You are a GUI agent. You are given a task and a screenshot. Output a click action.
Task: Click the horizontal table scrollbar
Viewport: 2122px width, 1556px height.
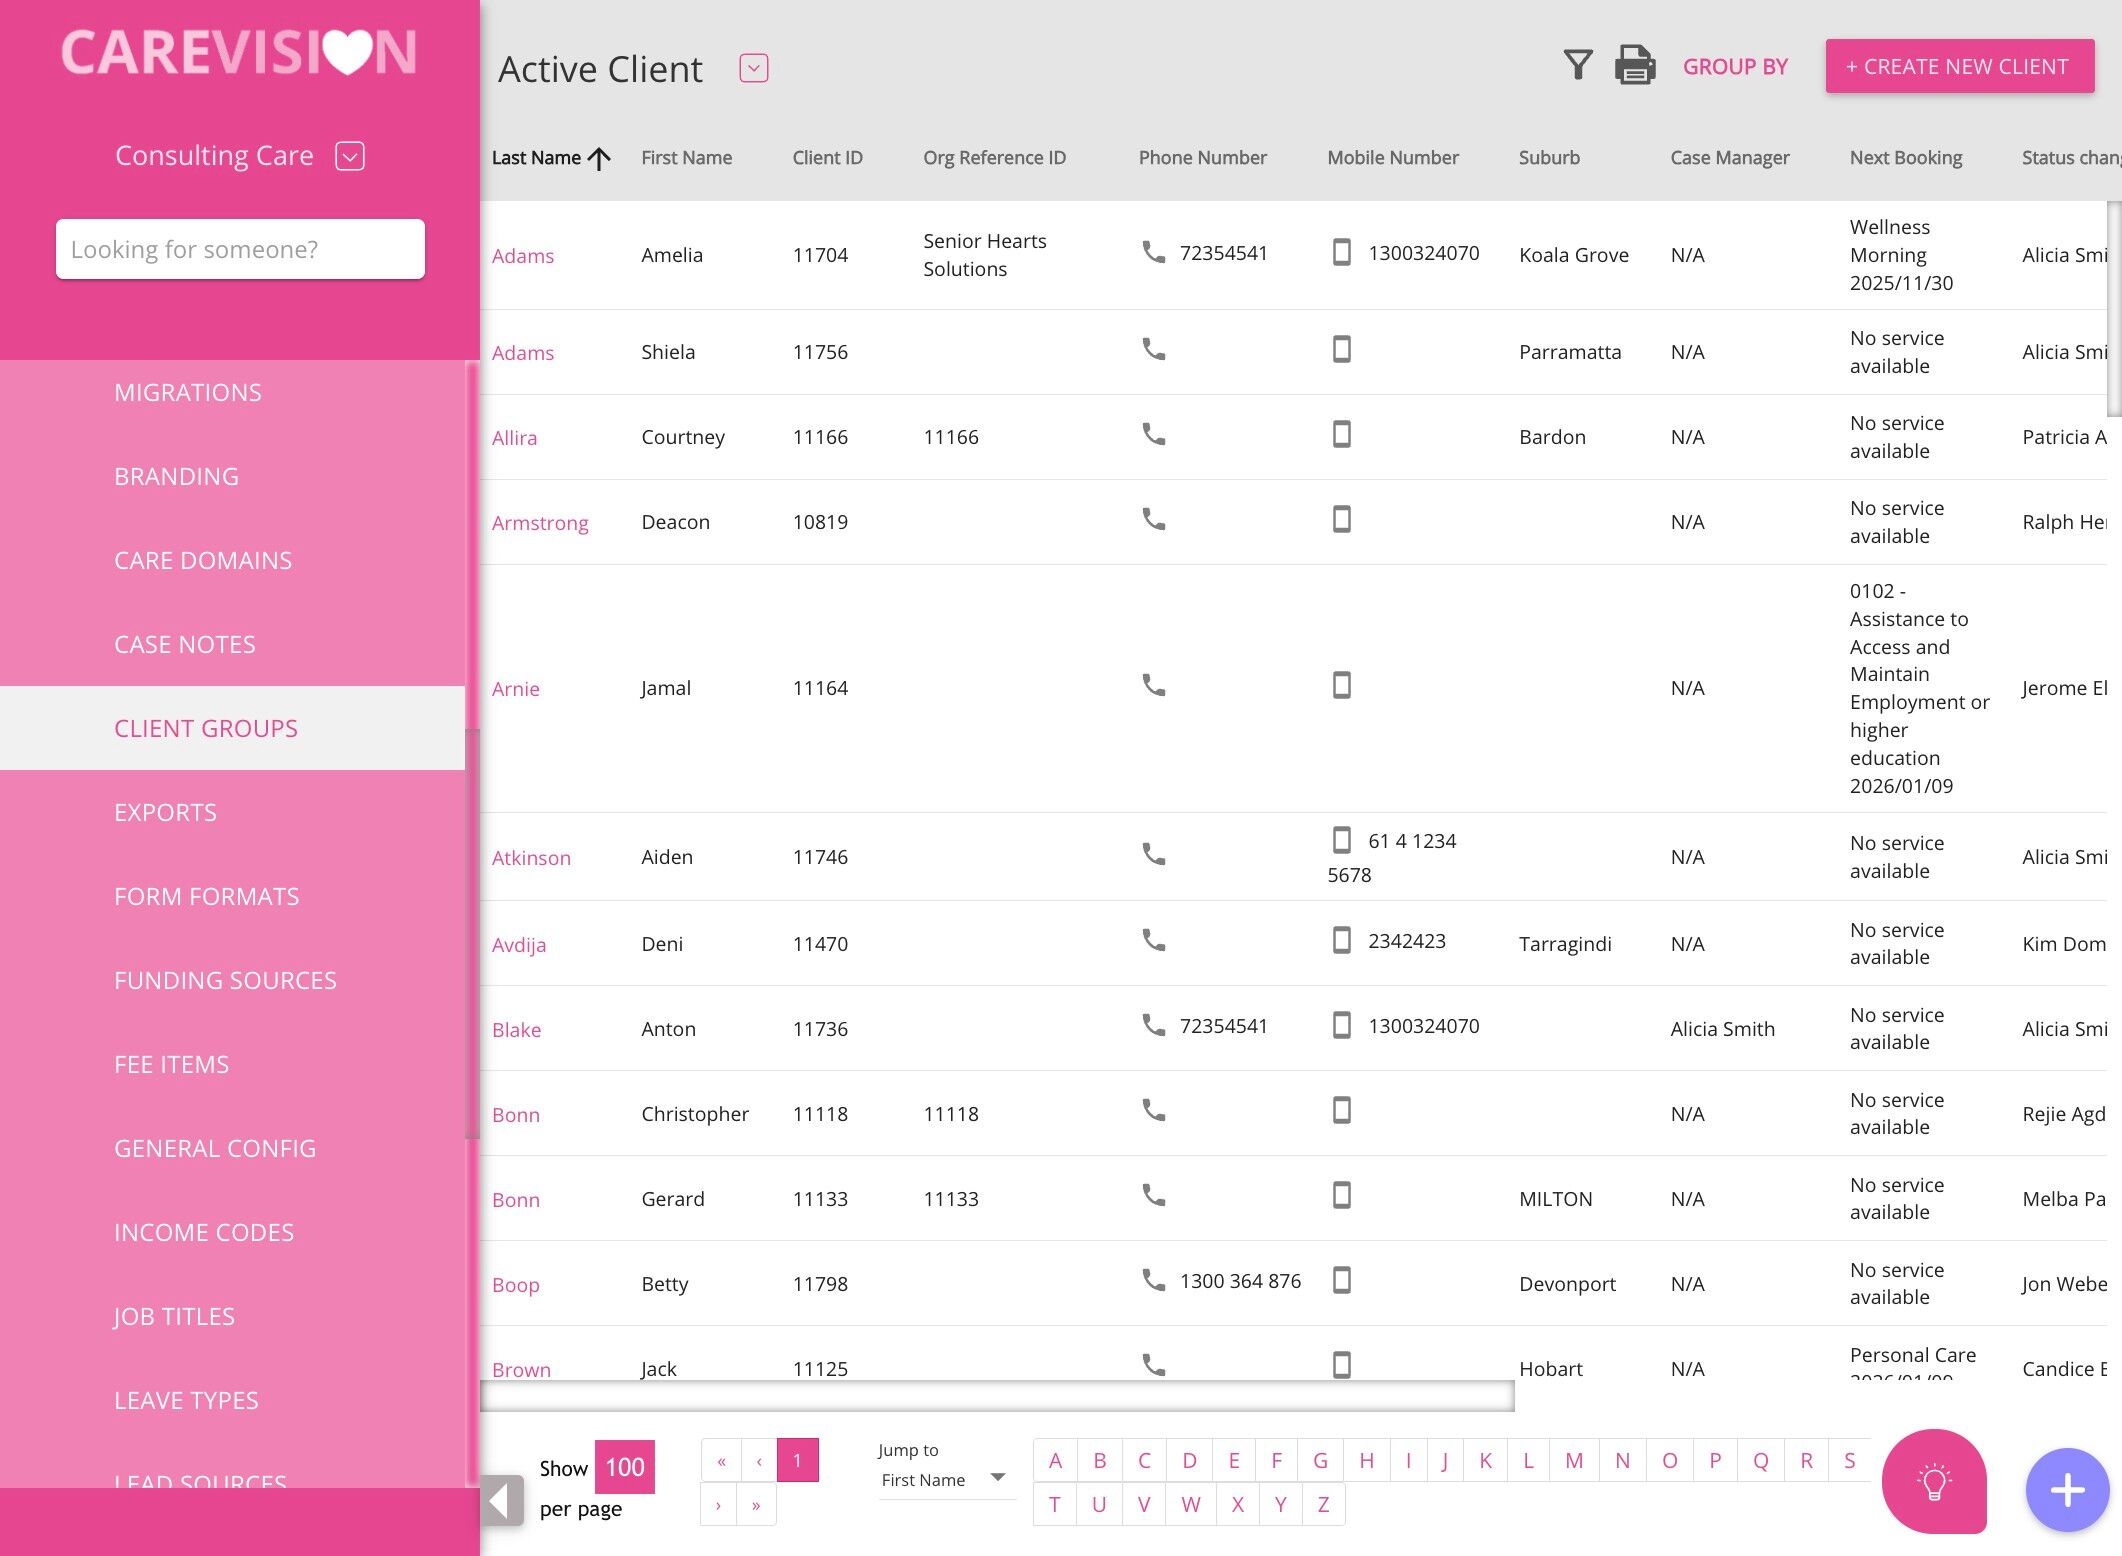click(x=996, y=1396)
